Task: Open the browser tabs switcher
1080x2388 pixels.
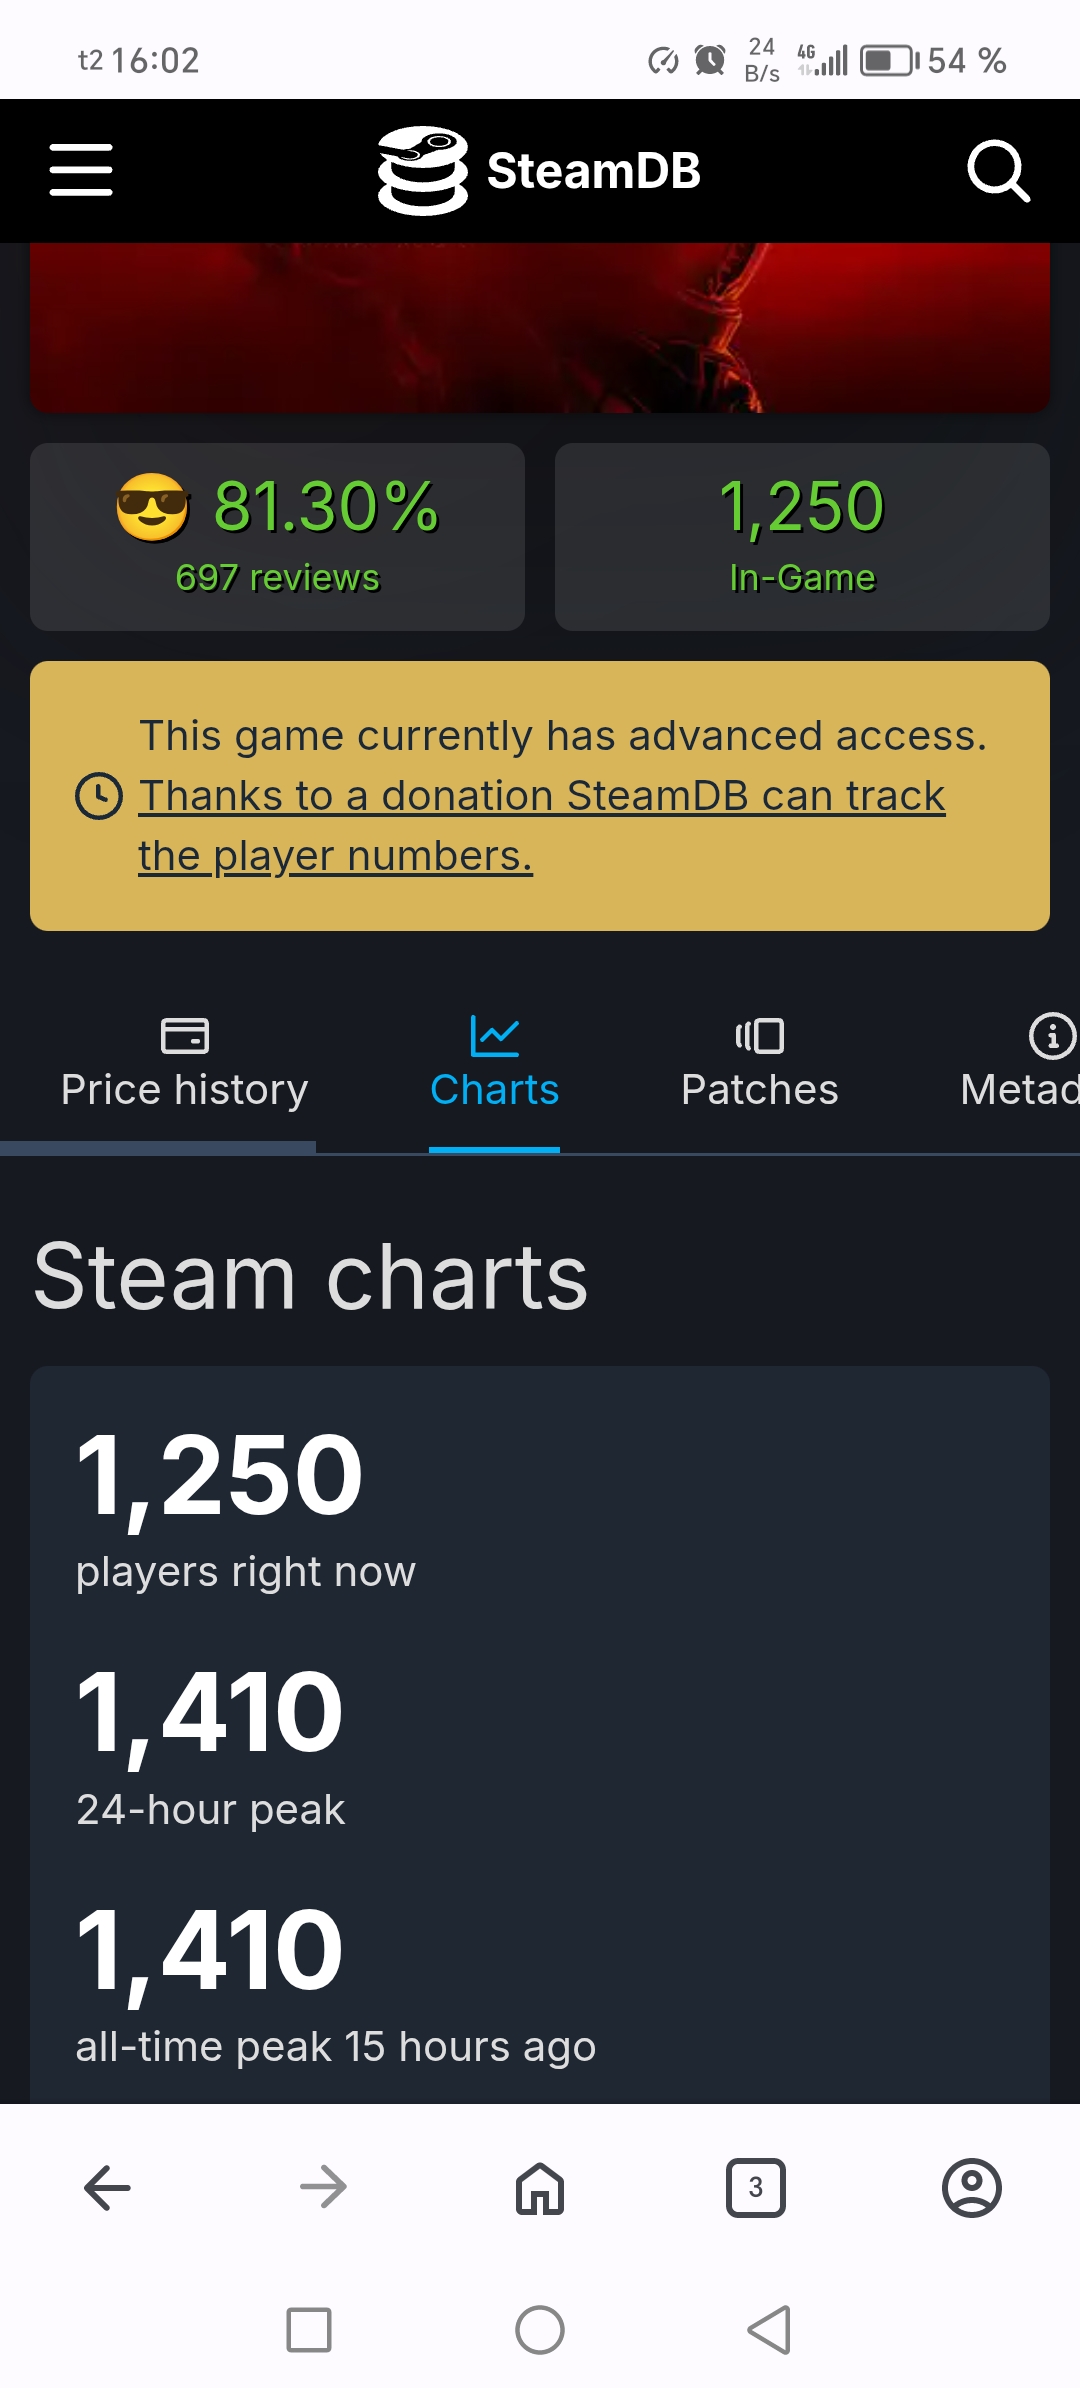Action: click(756, 2187)
